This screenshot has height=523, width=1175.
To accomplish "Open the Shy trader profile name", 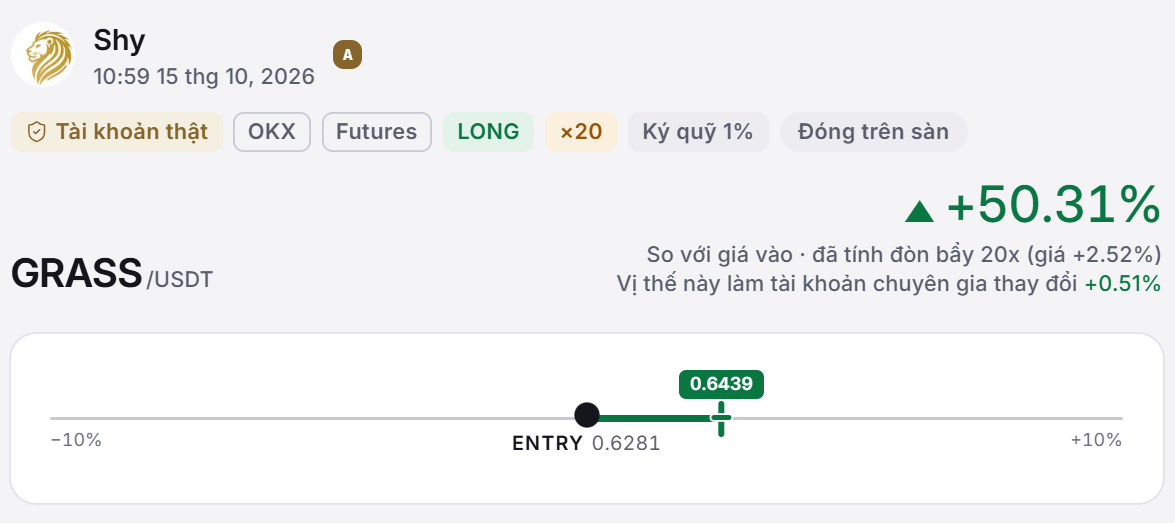I will (x=119, y=40).
